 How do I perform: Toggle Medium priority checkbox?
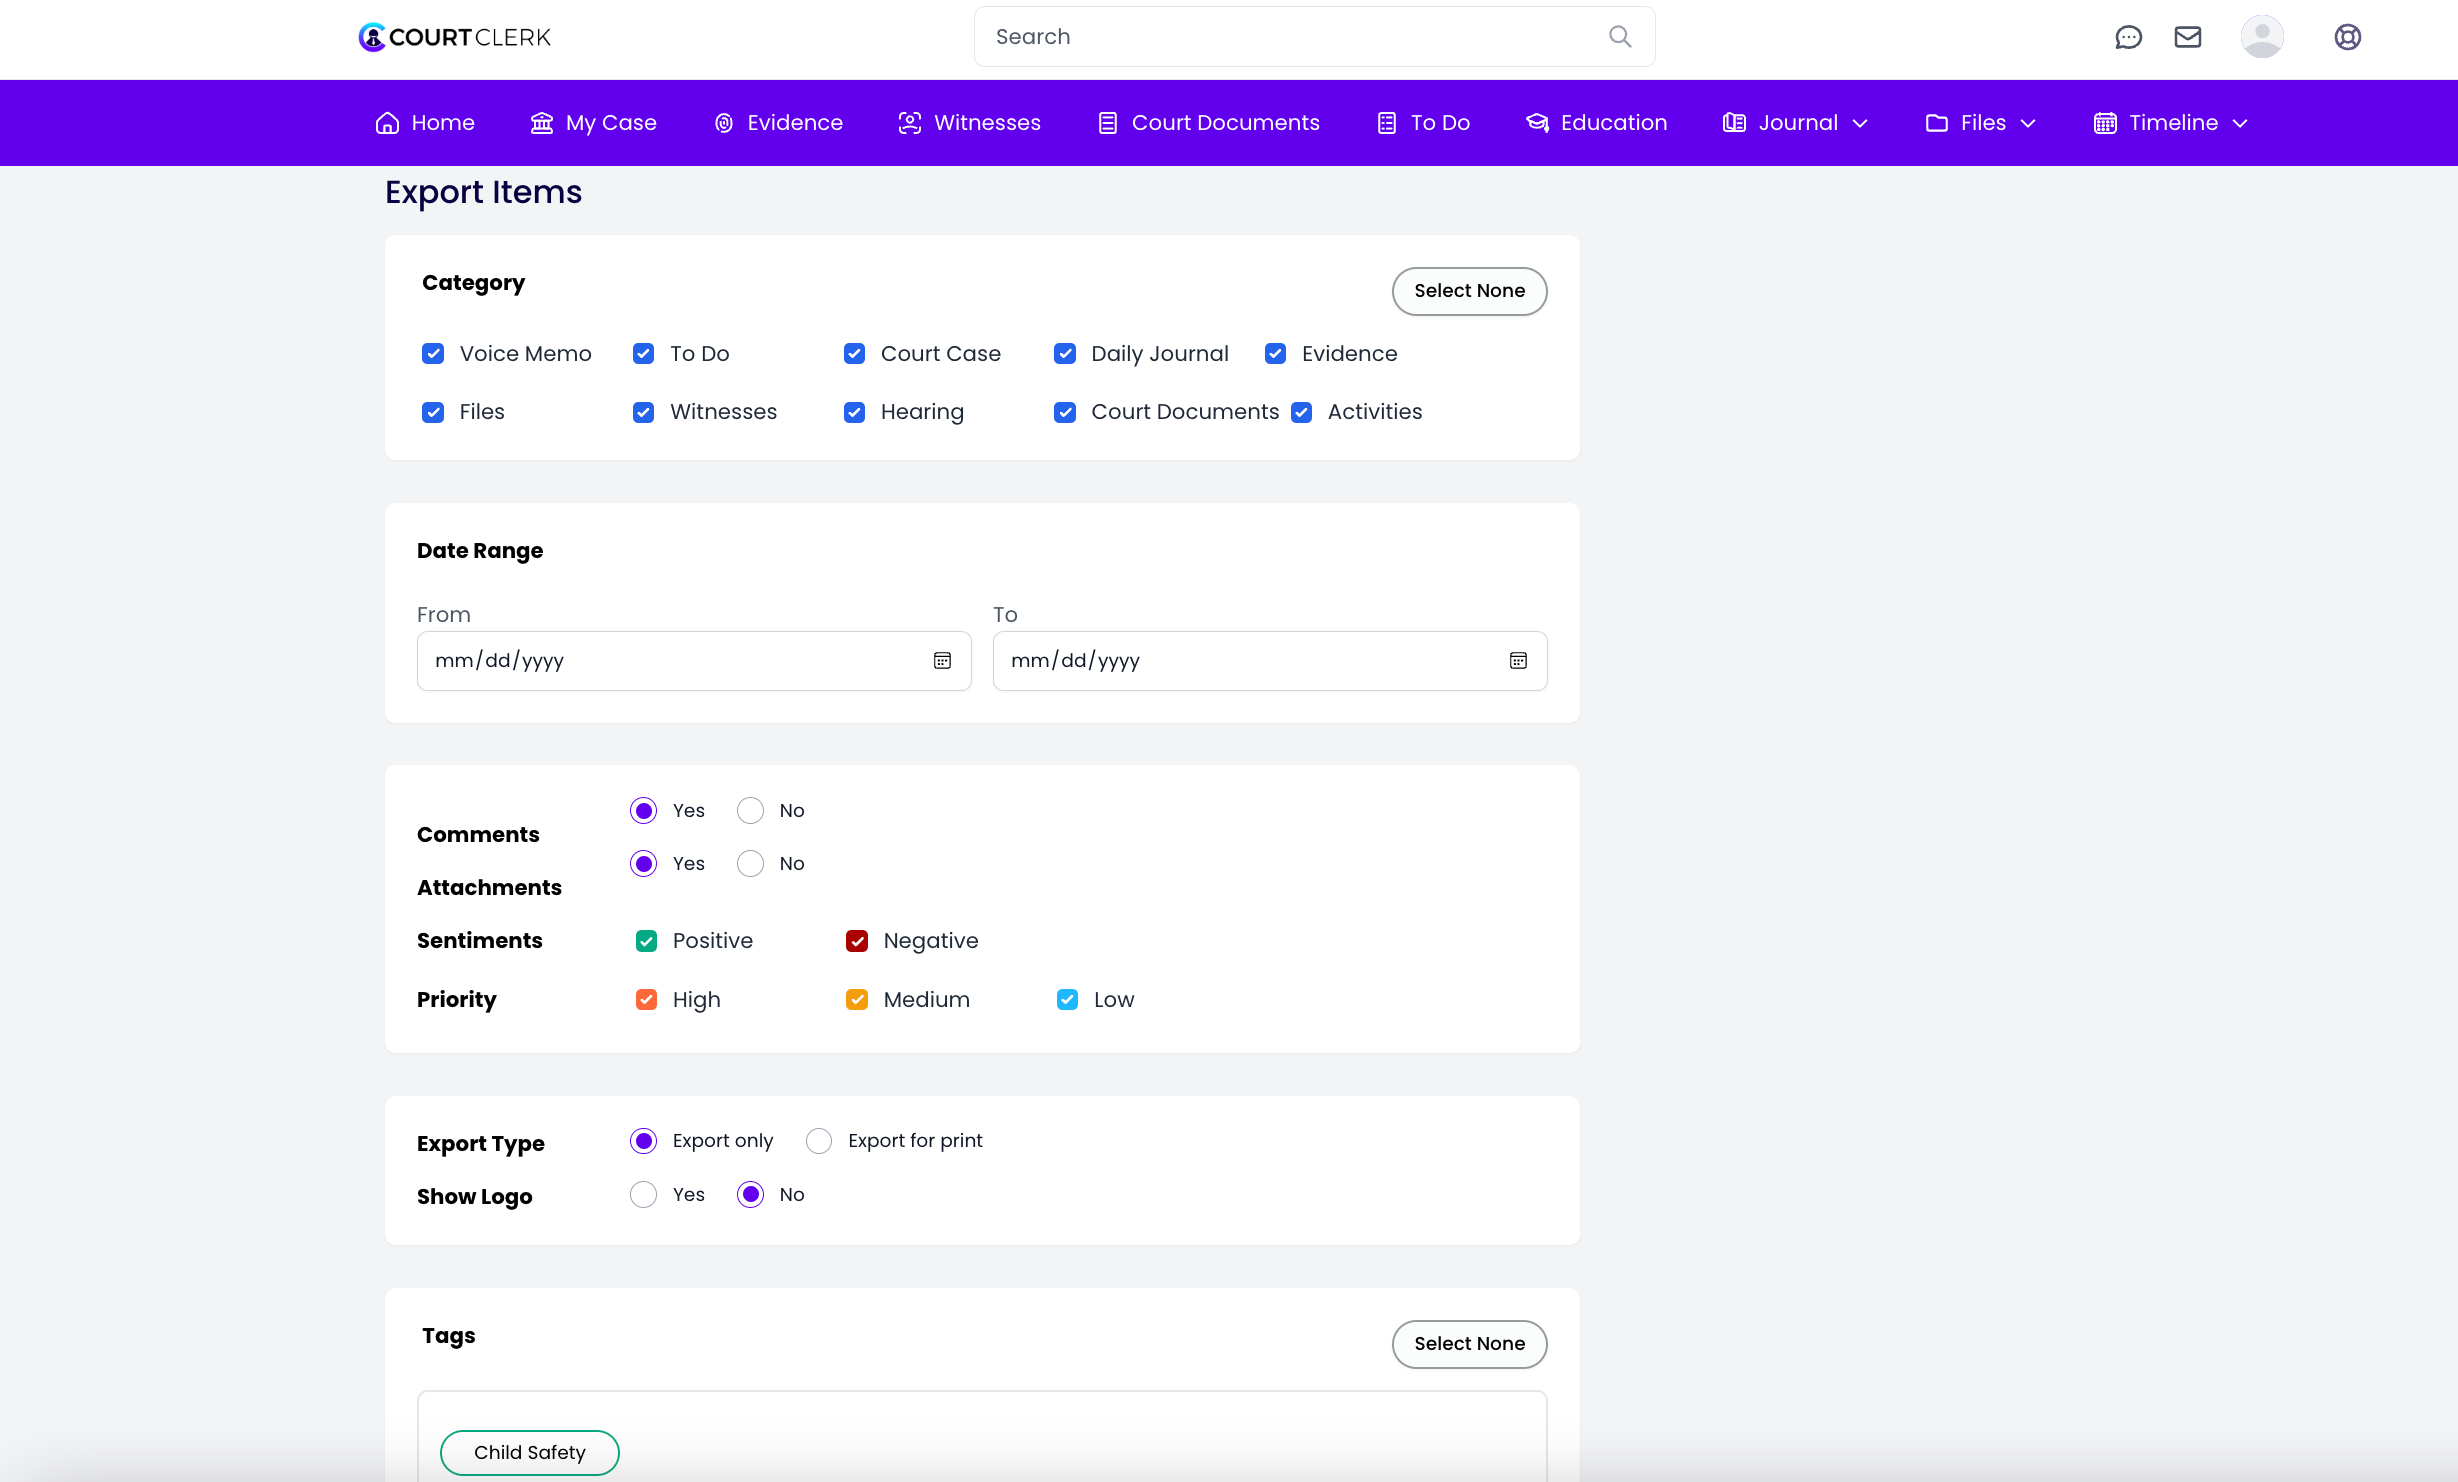(857, 1000)
